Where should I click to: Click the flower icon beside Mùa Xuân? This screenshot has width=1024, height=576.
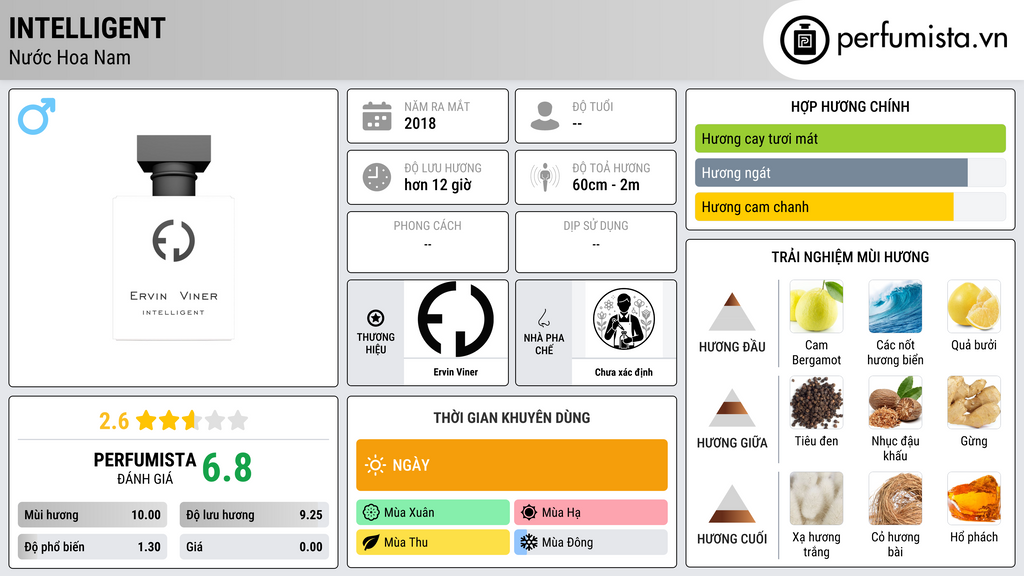(371, 512)
